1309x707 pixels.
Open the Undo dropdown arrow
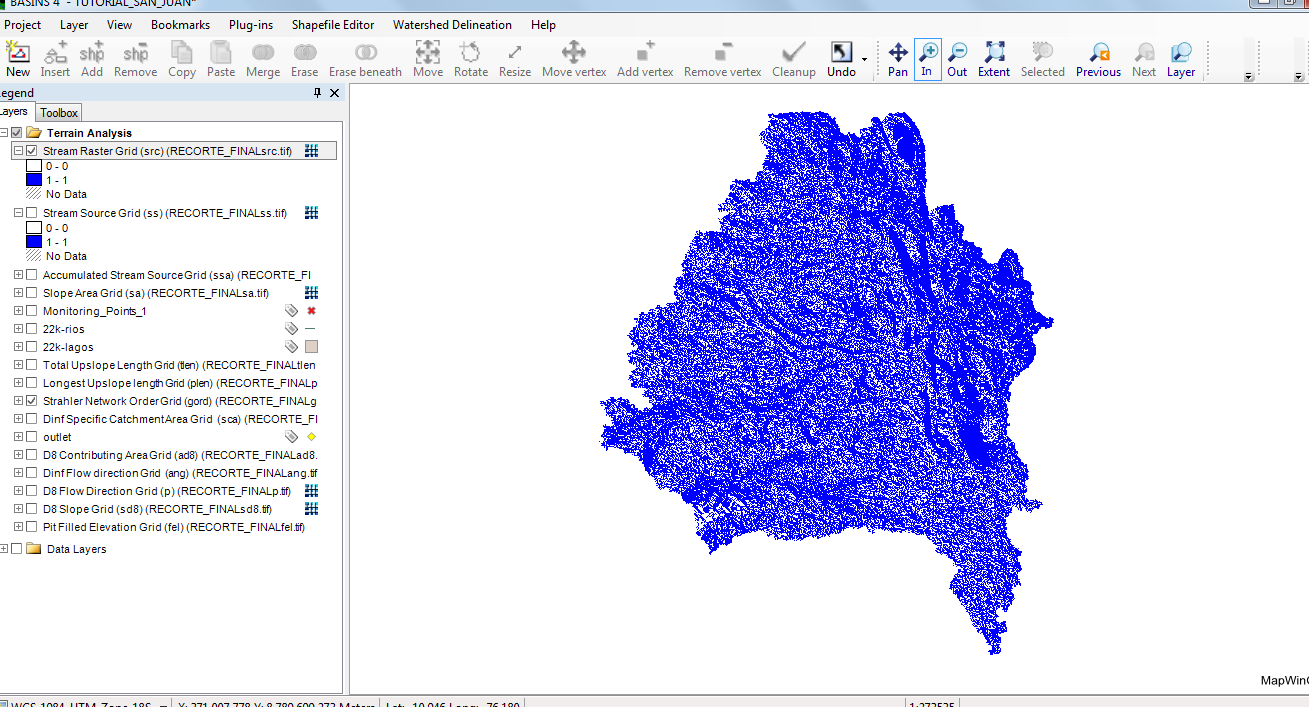pyautogui.click(x=864, y=60)
